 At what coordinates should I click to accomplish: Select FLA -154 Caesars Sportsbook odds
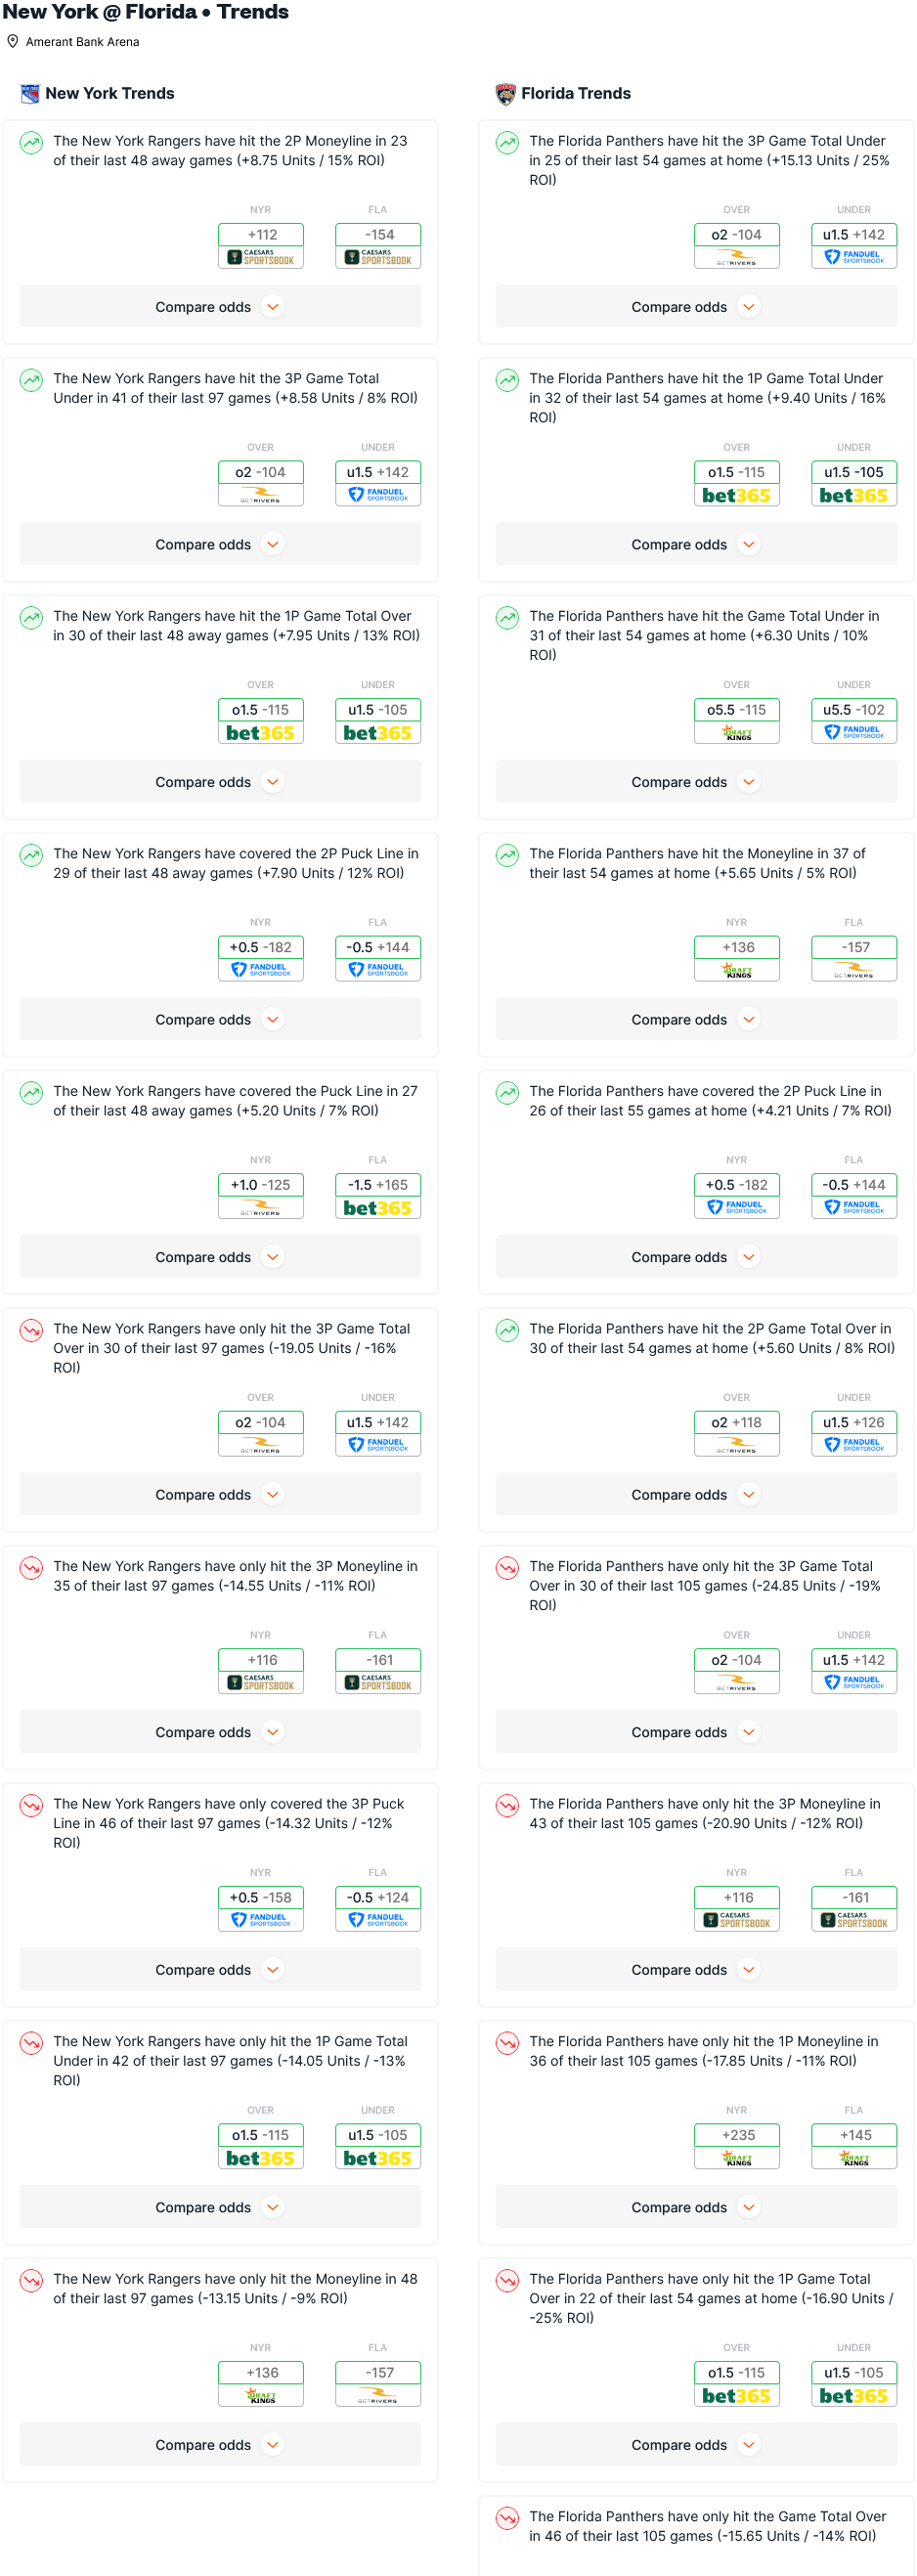point(378,245)
